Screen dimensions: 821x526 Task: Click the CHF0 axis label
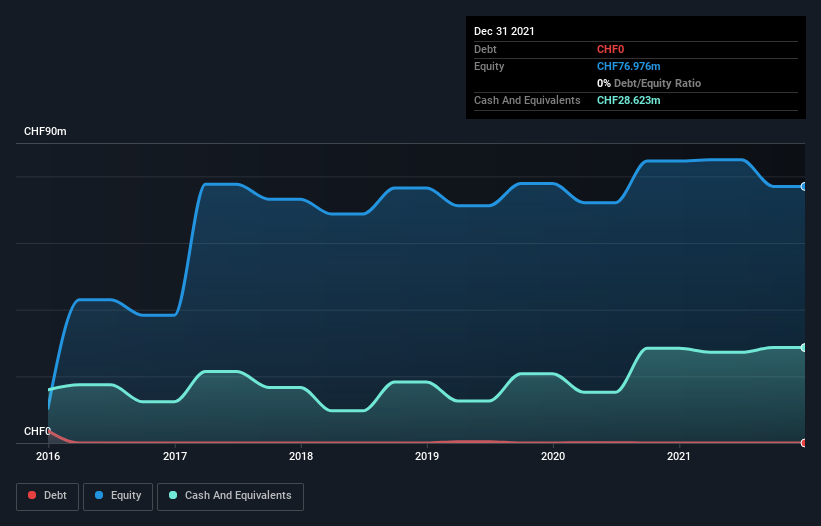pyautogui.click(x=37, y=431)
